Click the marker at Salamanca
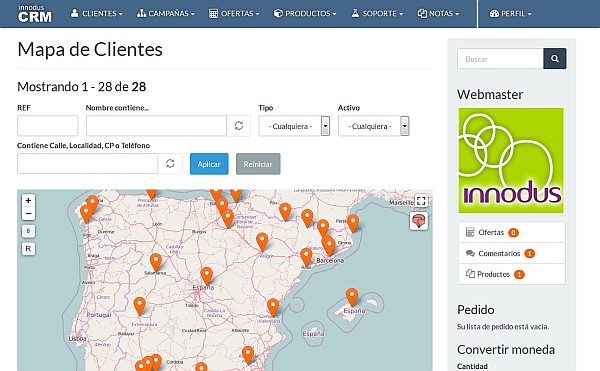The image size is (600, 371). pyautogui.click(x=156, y=262)
